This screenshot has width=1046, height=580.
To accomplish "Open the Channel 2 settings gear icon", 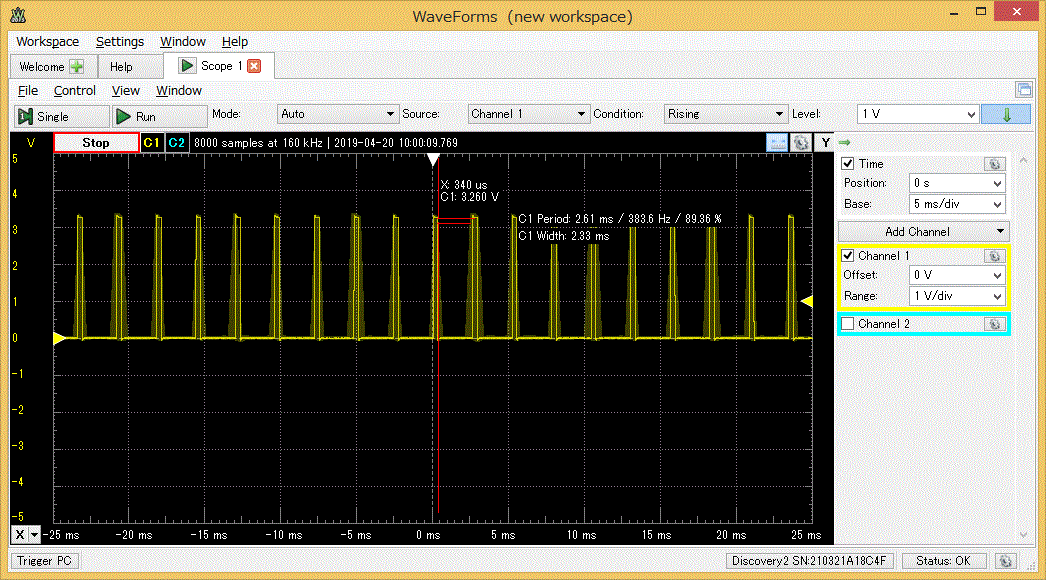I will coord(994,324).
